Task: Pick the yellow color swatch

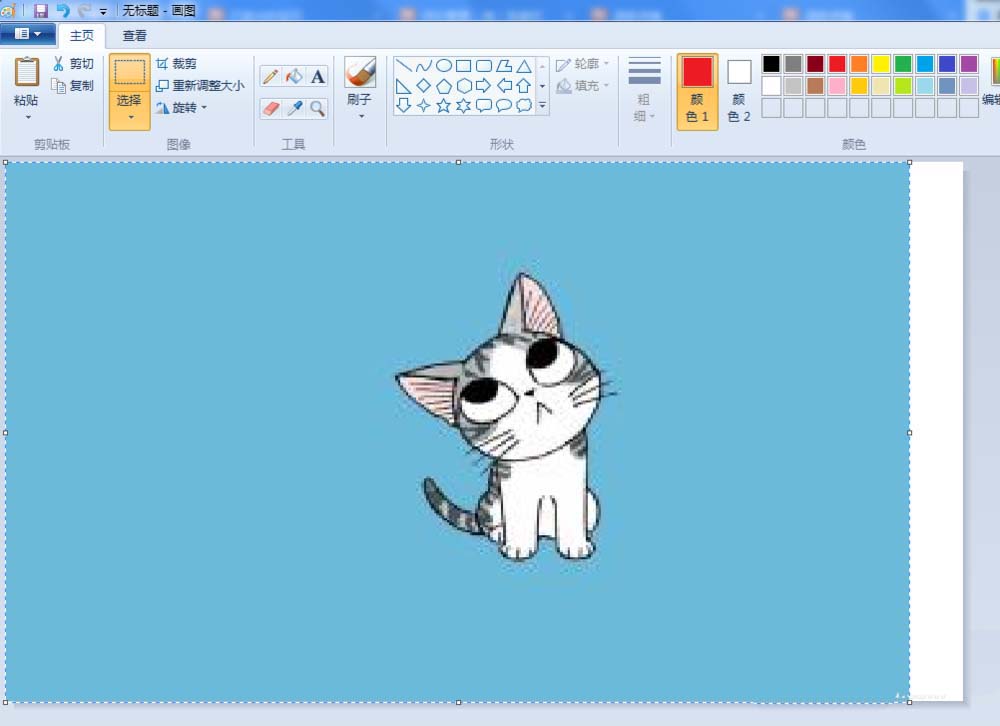Action: [881, 64]
